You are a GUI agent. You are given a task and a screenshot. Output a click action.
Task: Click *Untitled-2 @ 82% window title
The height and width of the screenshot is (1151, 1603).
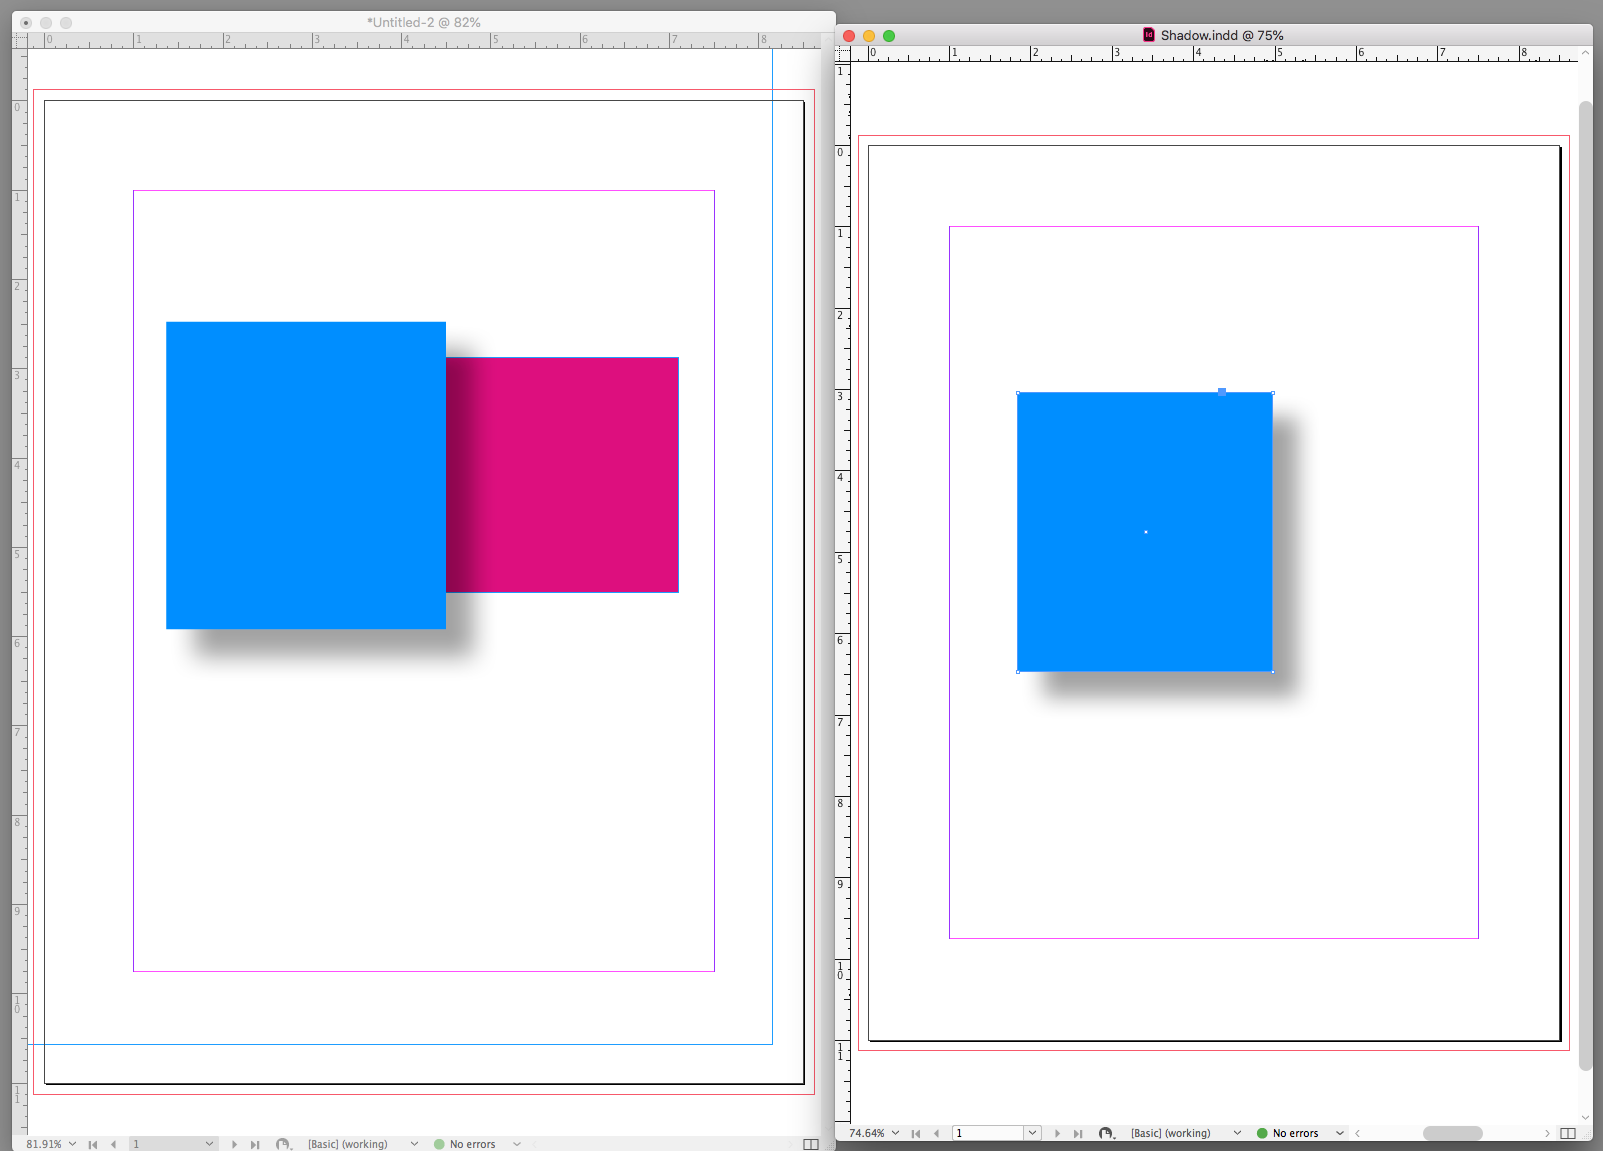coord(424,22)
